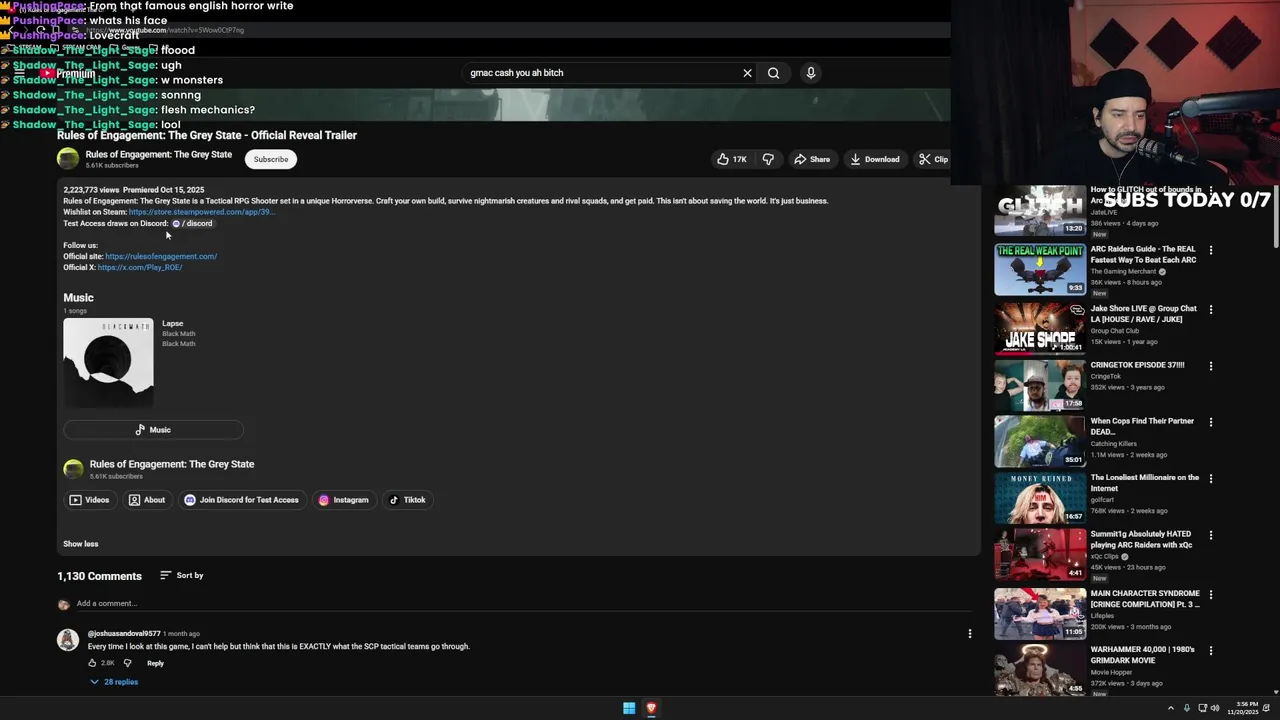Viewport: 1280px width, 720px height.
Task: Open ARC Raiders Guide video thumbnail
Action: [x=1040, y=269]
